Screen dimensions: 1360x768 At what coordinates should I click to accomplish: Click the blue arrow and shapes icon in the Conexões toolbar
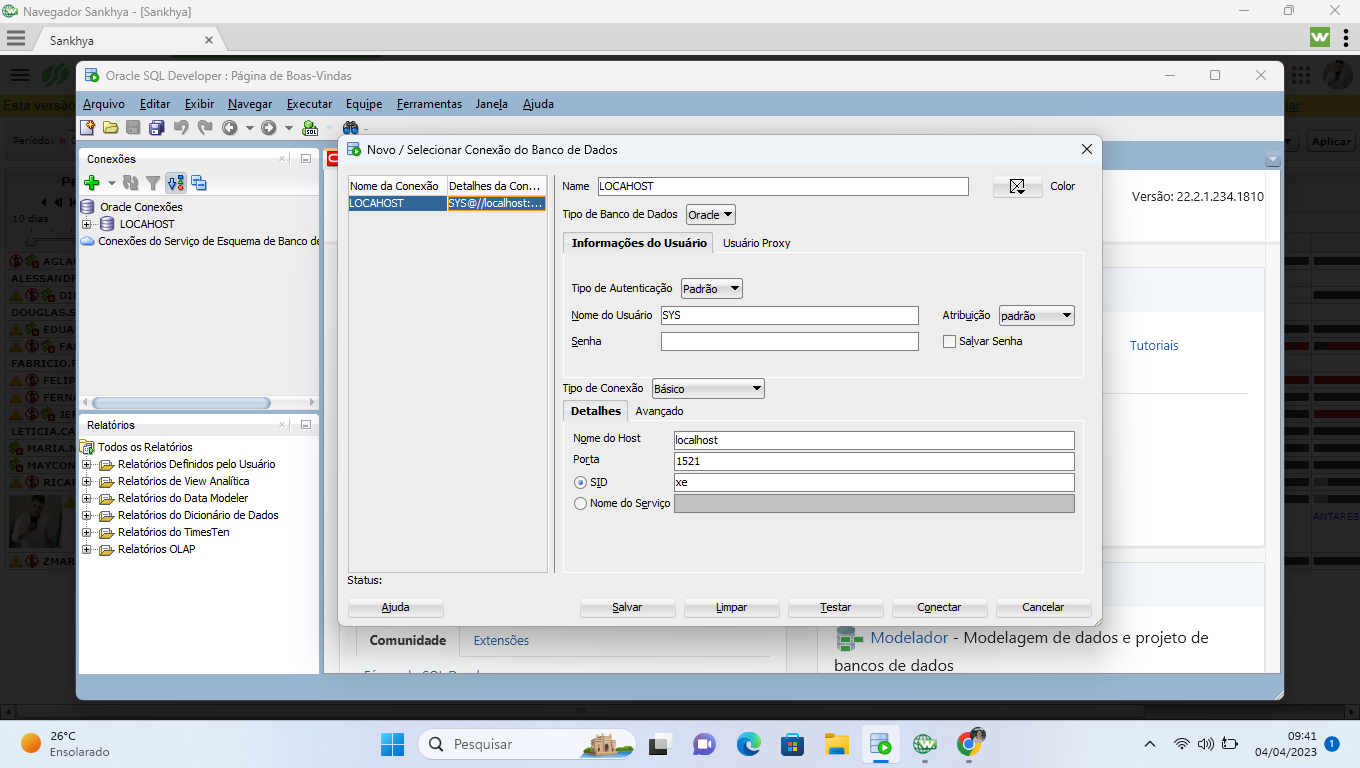pos(175,183)
